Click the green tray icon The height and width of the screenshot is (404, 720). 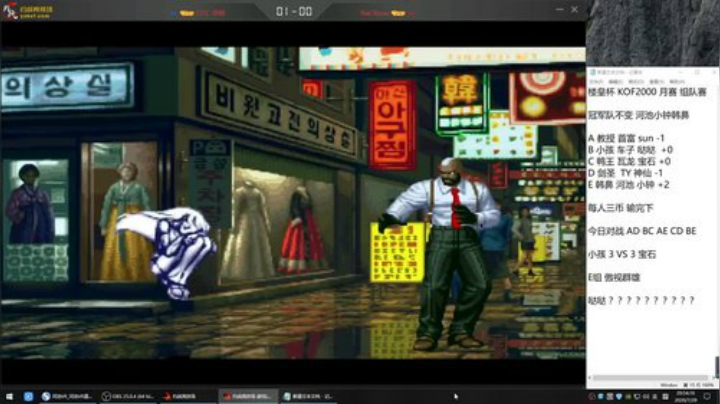(628, 396)
